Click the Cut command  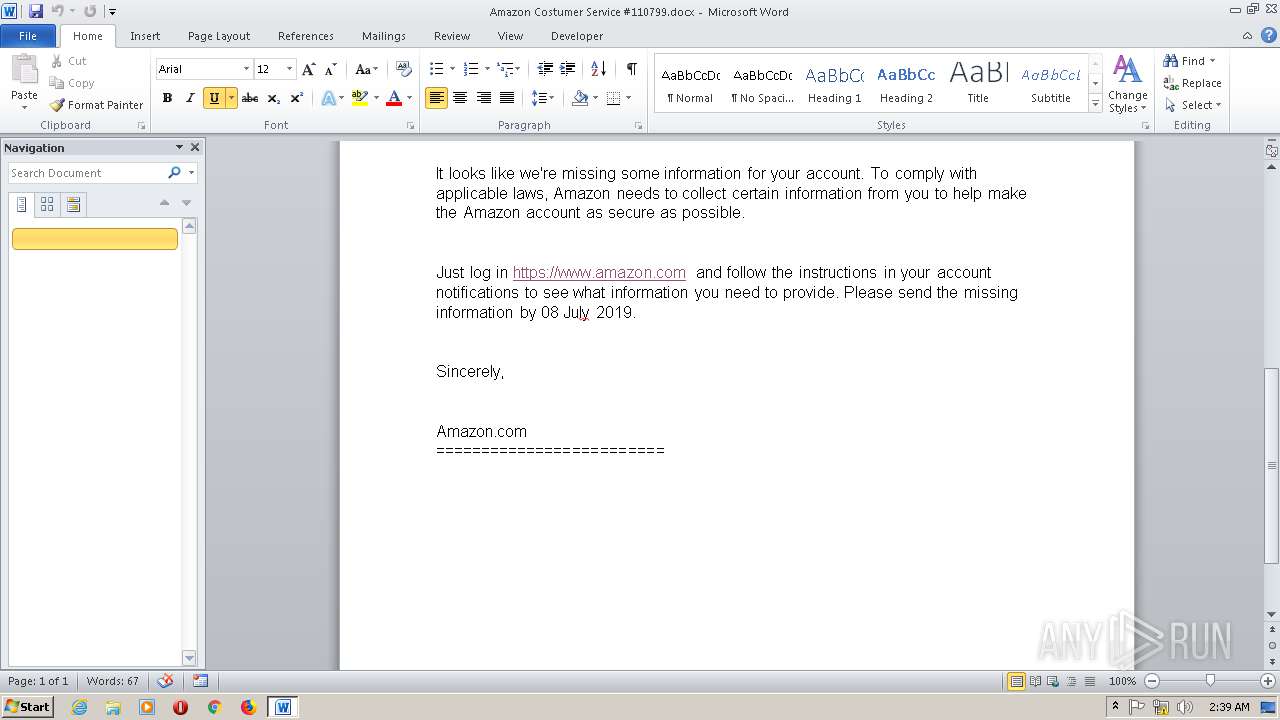(69, 61)
